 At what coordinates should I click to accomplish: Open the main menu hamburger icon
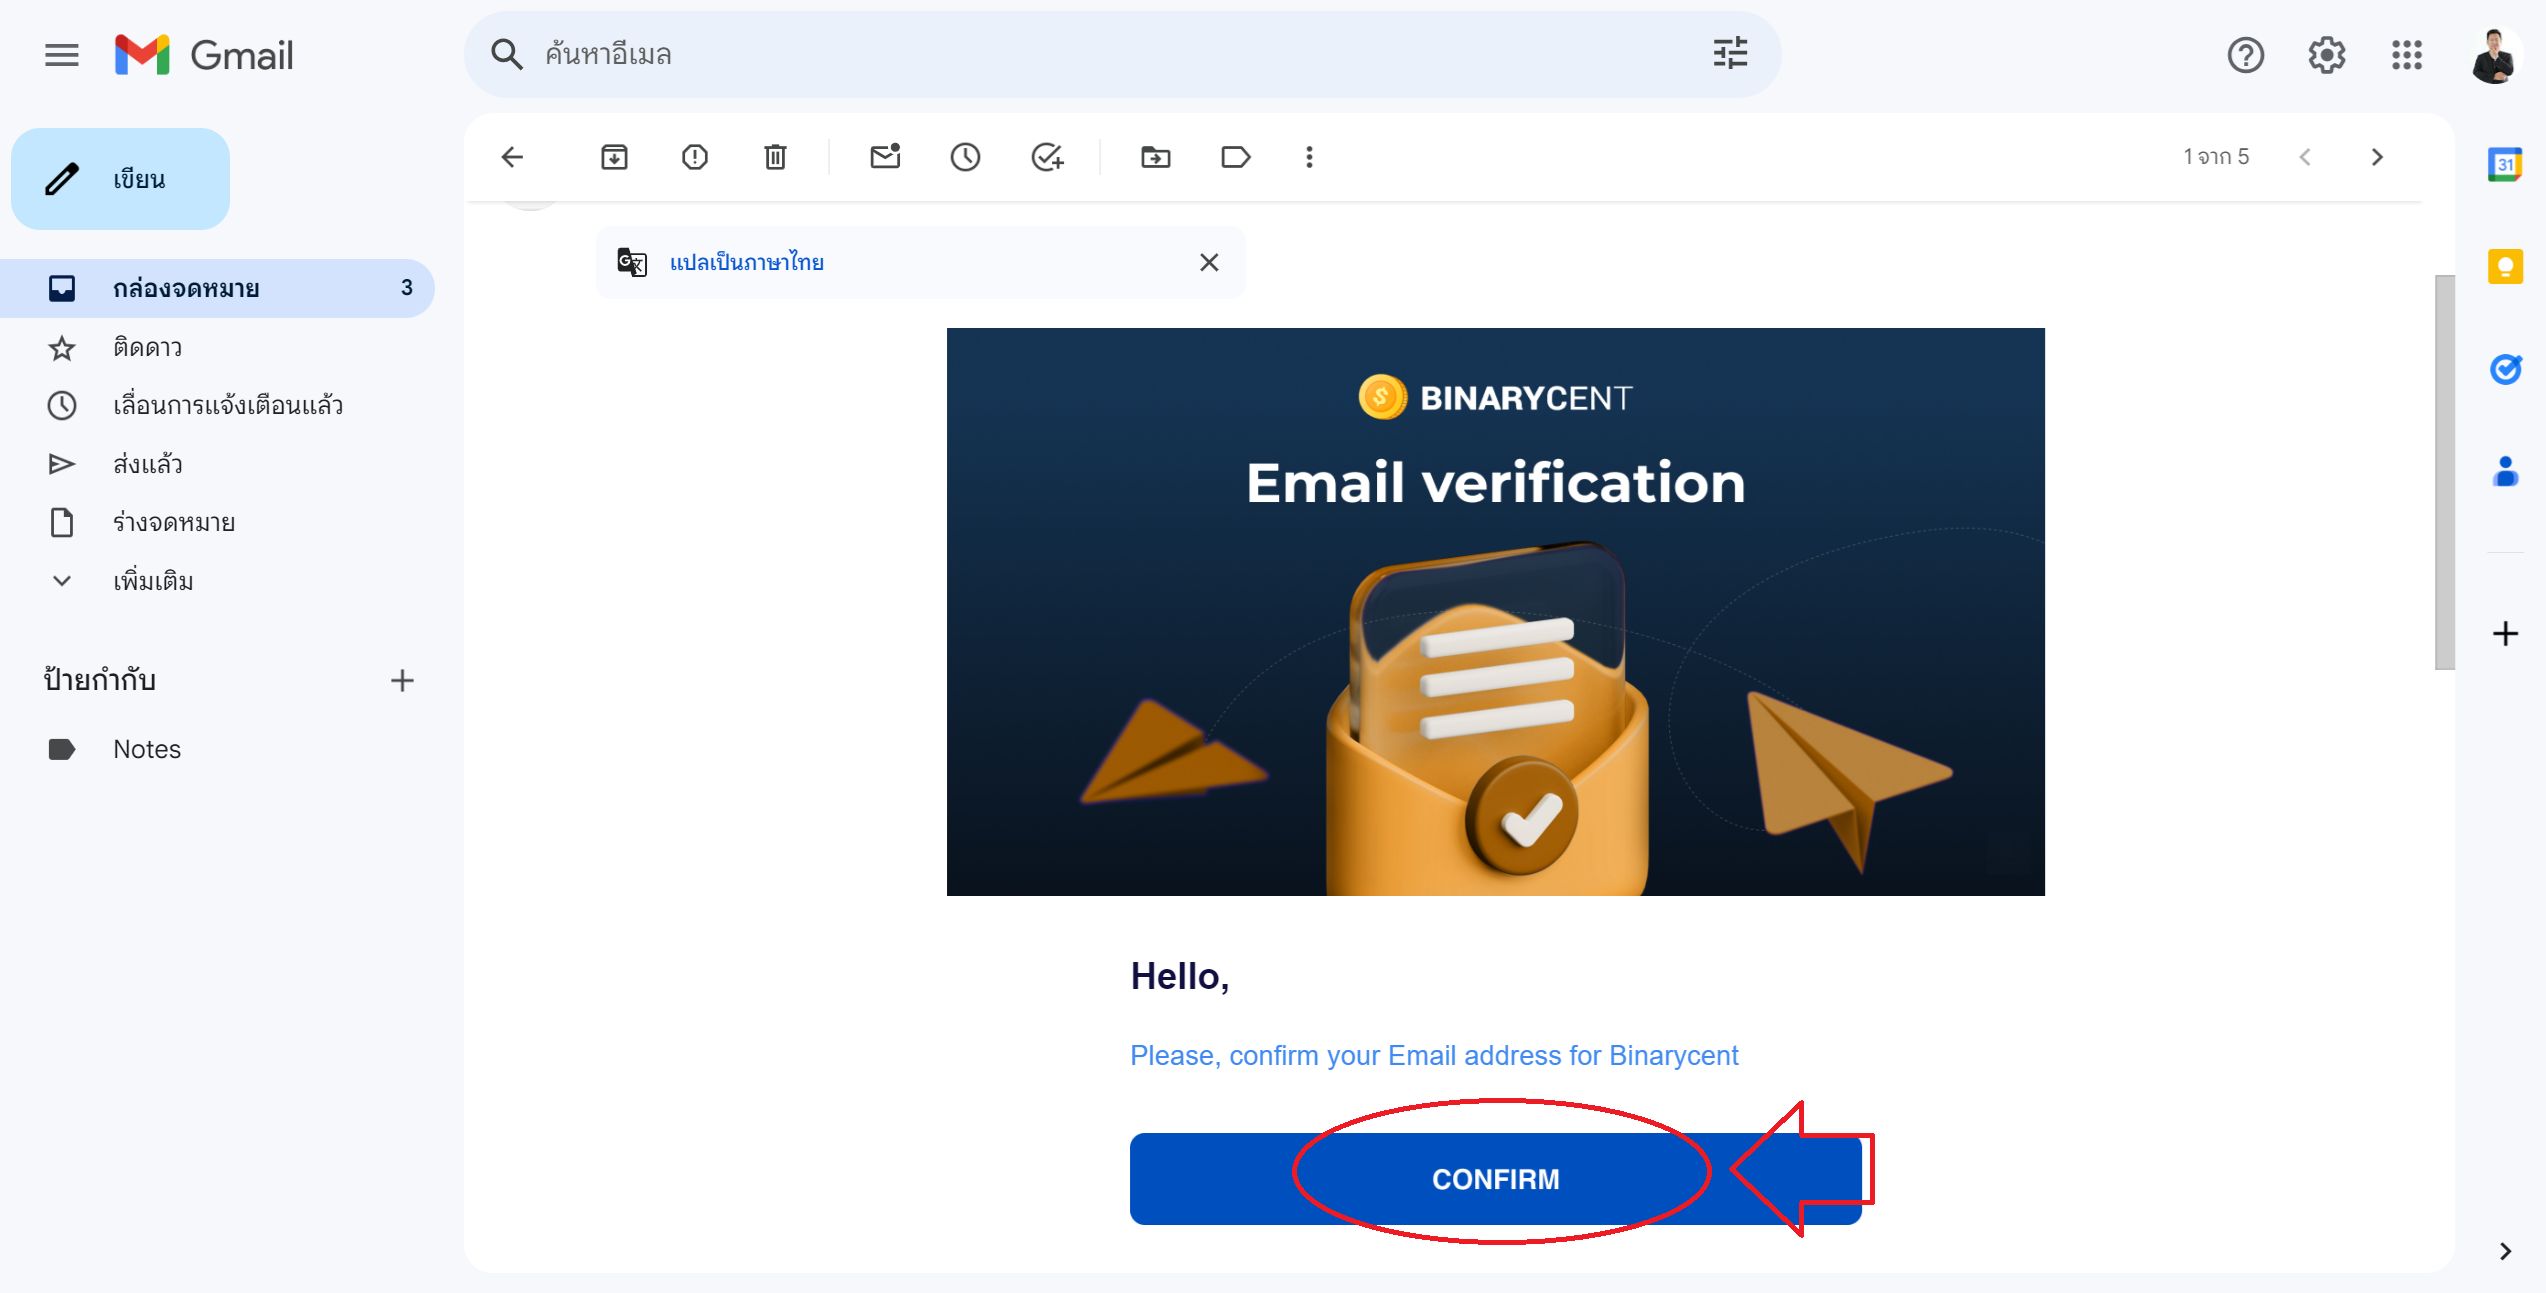62,55
